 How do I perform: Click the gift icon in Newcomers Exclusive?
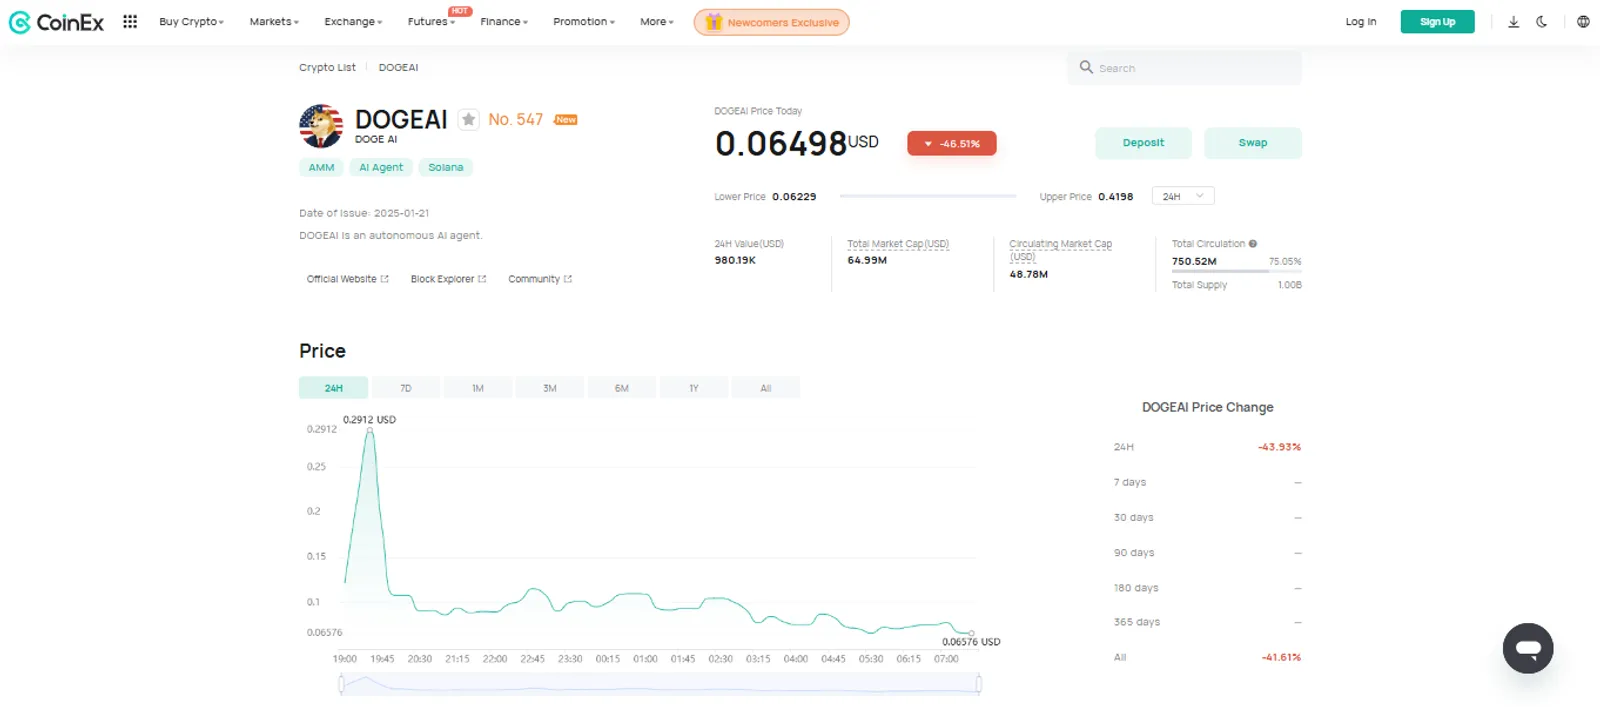(713, 22)
